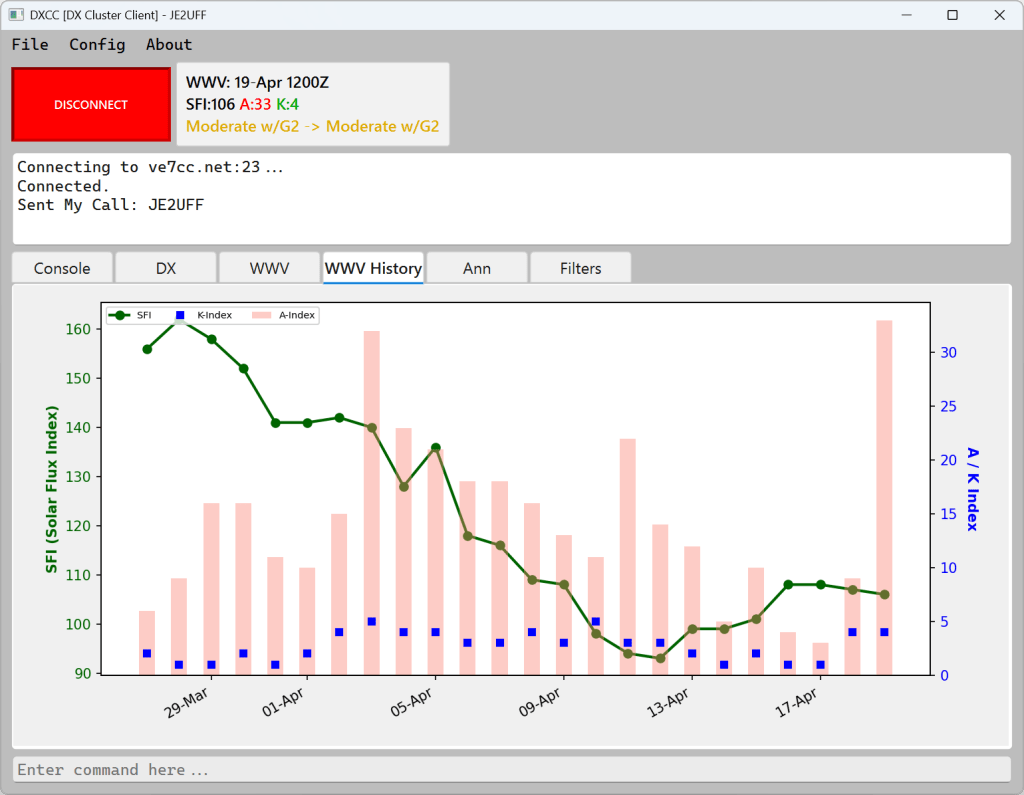Minimize the DXCC window
The width and height of the screenshot is (1024, 795).
tap(906, 15)
